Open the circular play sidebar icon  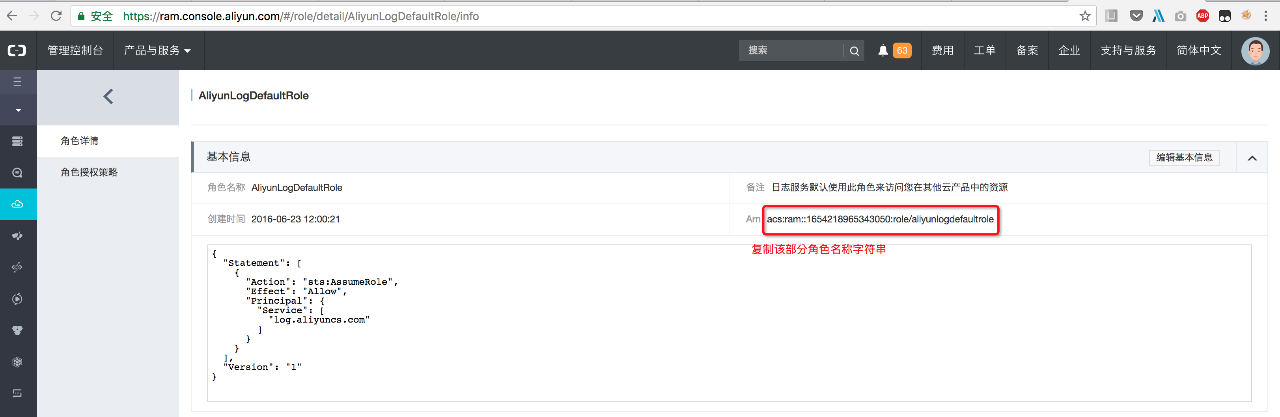pyautogui.click(x=17, y=298)
